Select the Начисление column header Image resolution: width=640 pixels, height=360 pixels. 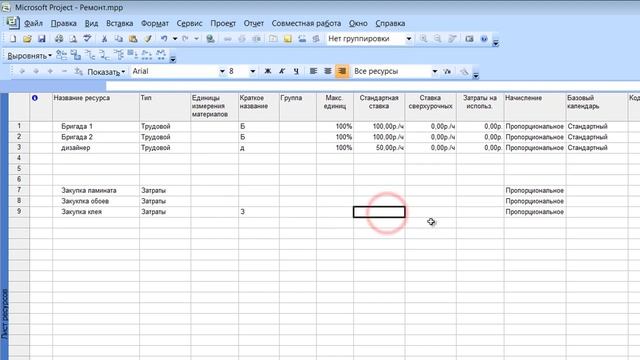(x=535, y=107)
